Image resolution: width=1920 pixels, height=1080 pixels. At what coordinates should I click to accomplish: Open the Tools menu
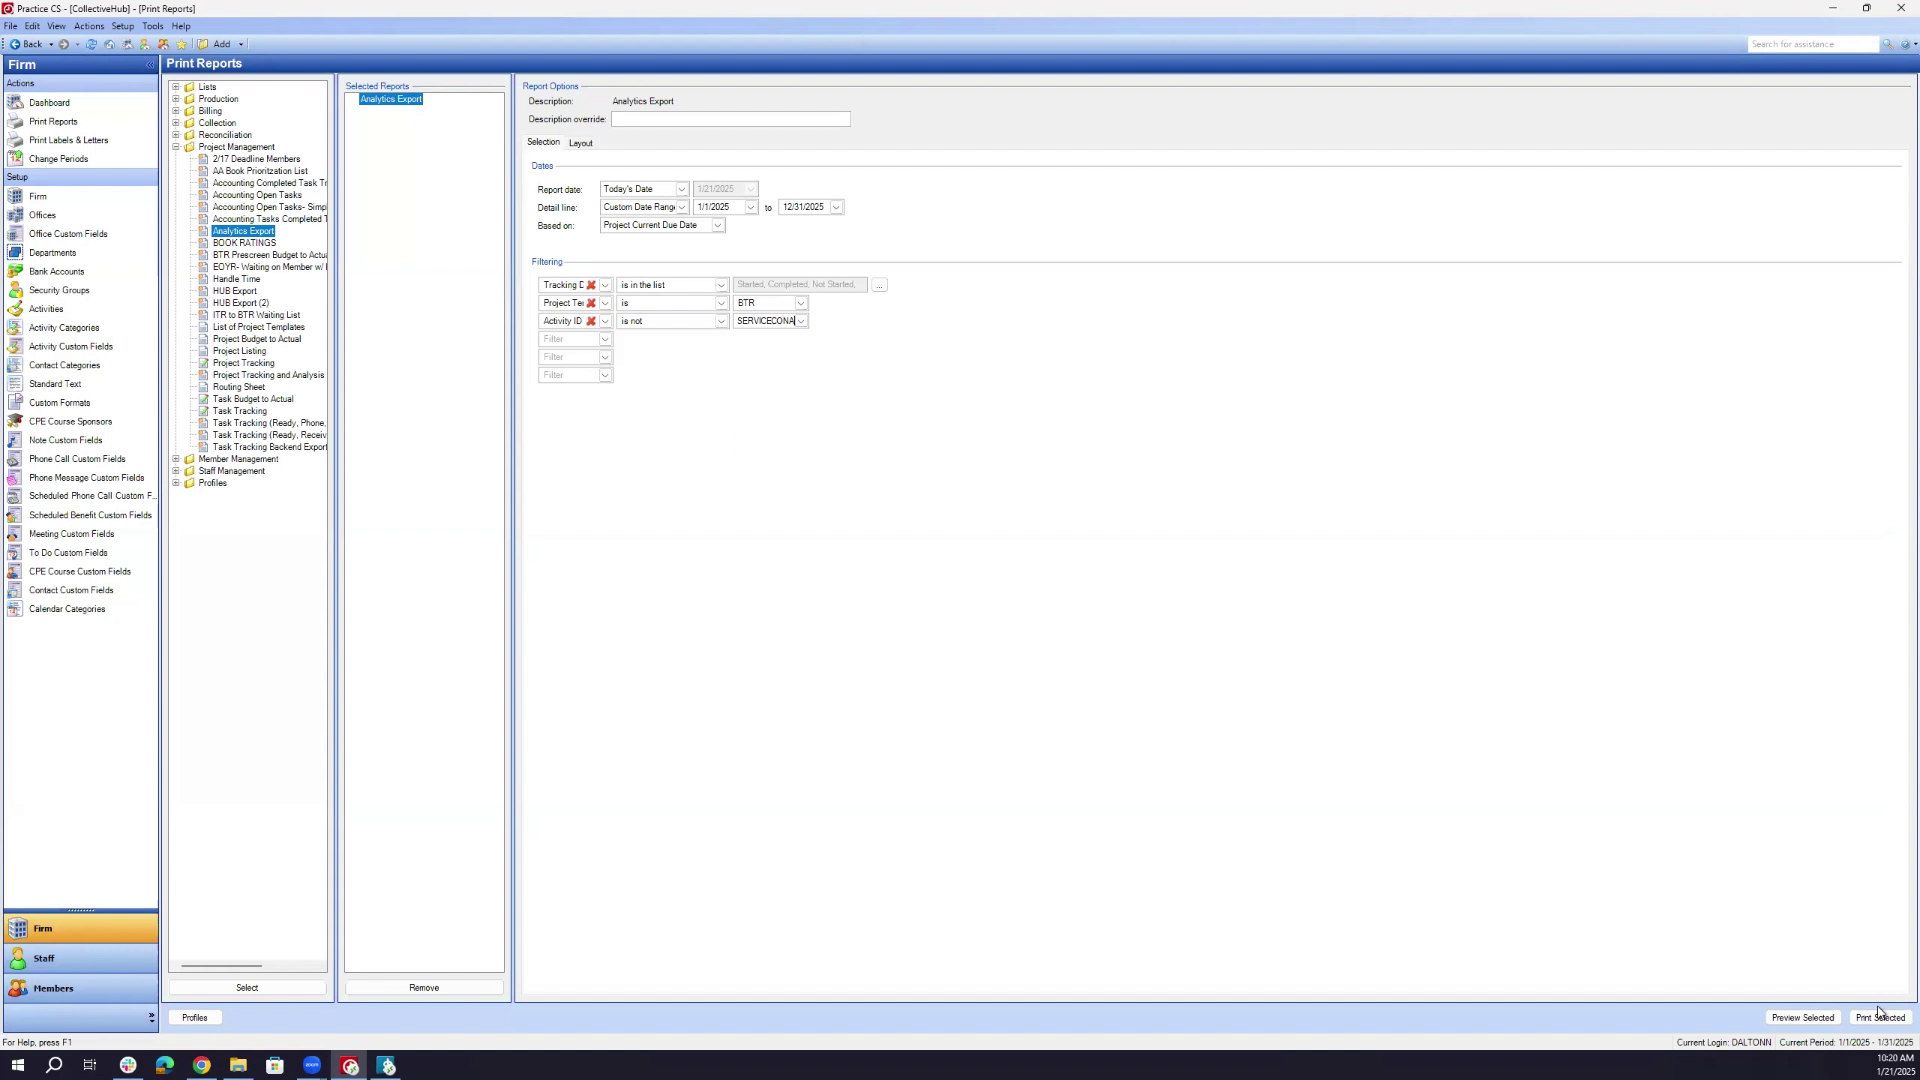152,26
